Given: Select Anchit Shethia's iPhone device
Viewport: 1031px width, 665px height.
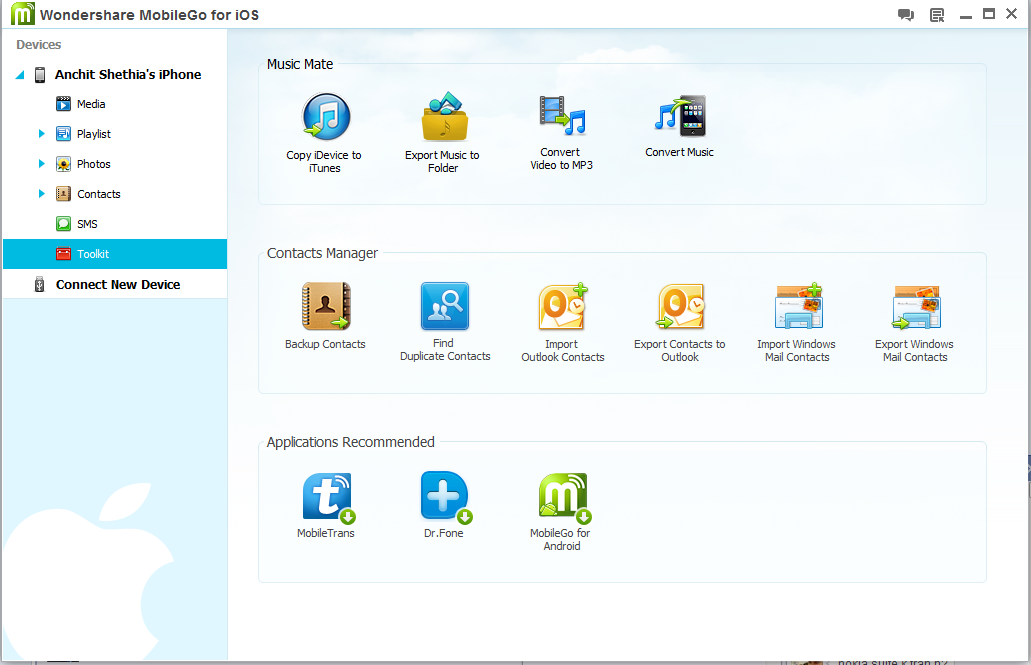Looking at the screenshot, I should (128, 75).
